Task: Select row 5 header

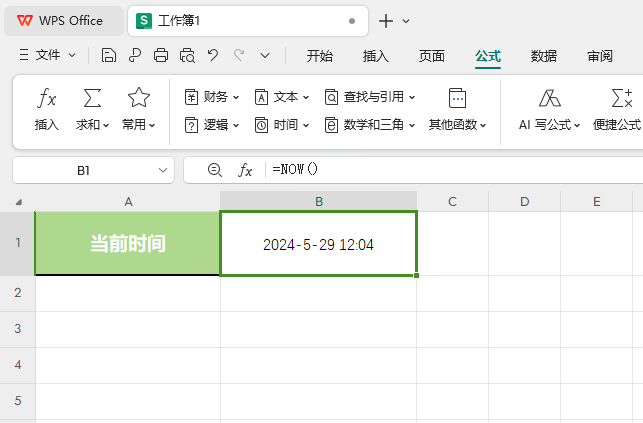Action: 18,401
